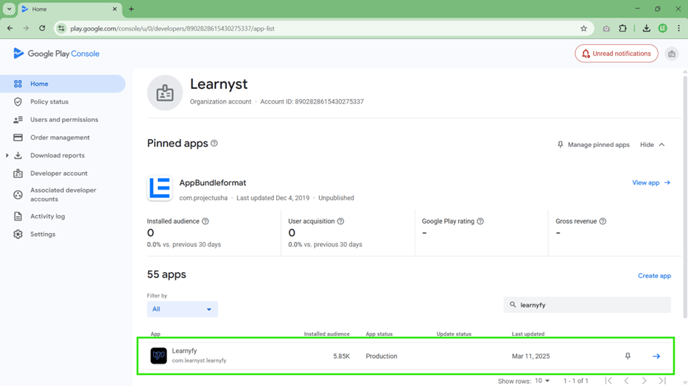This screenshot has height=386, width=688.
Task: Show help for Gross revenue
Action: [603, 222]
